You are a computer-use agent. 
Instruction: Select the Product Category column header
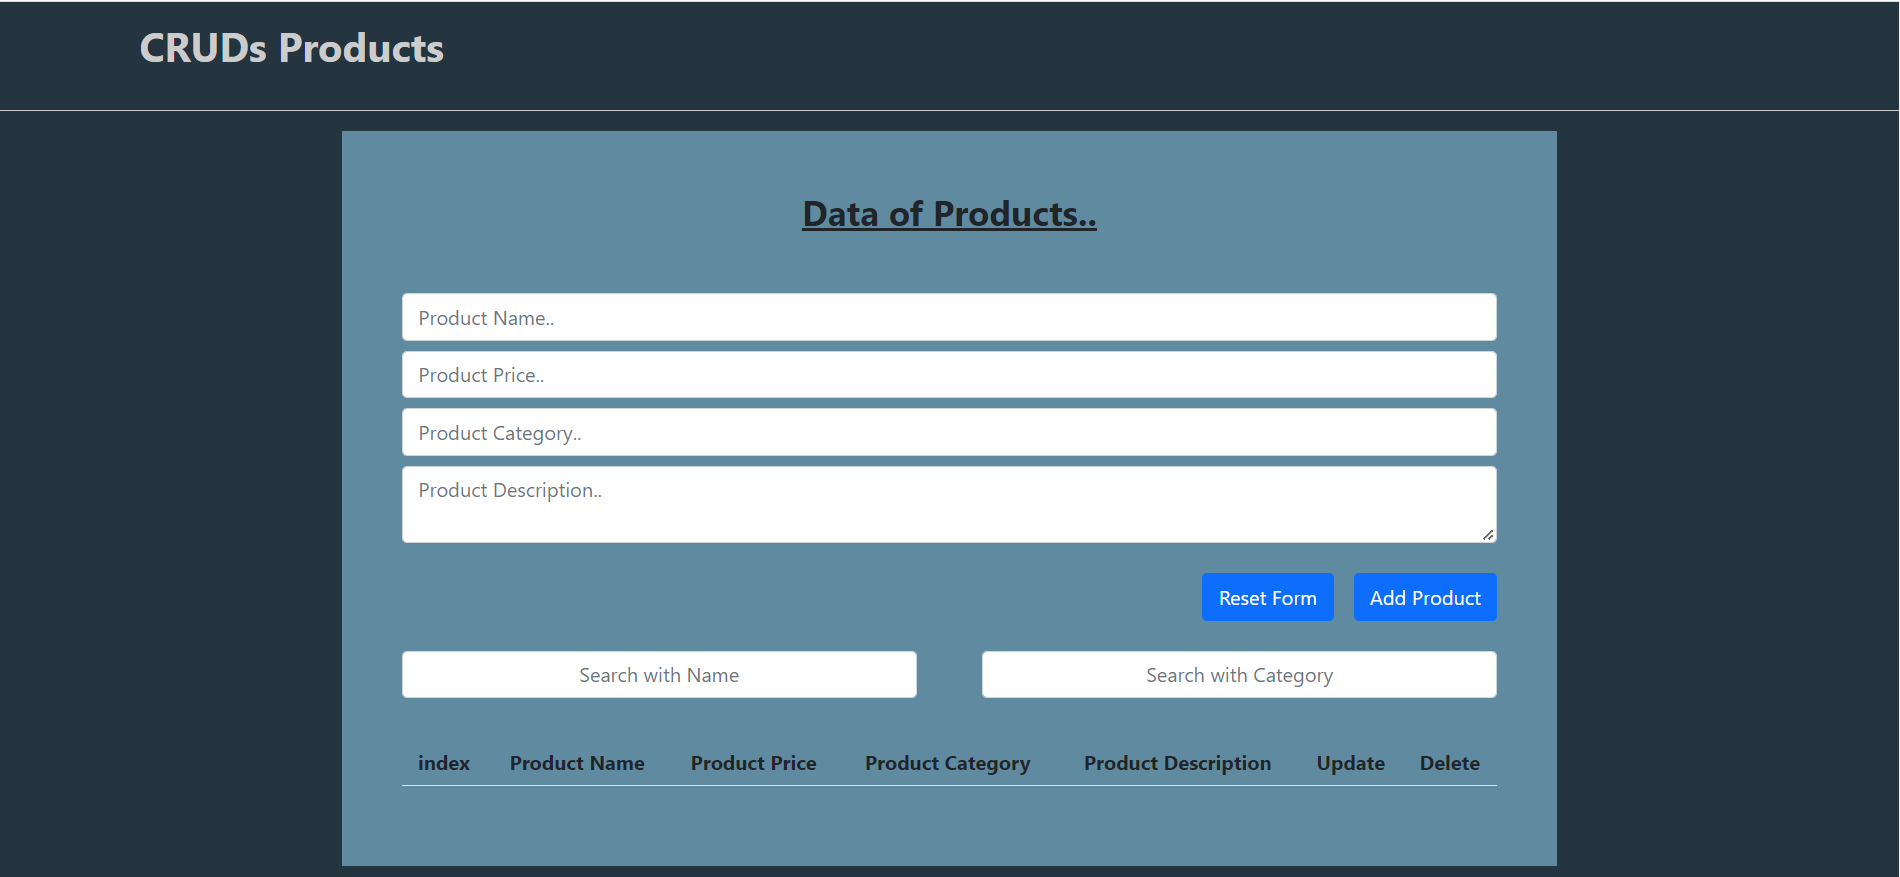(x=947, y=763)
